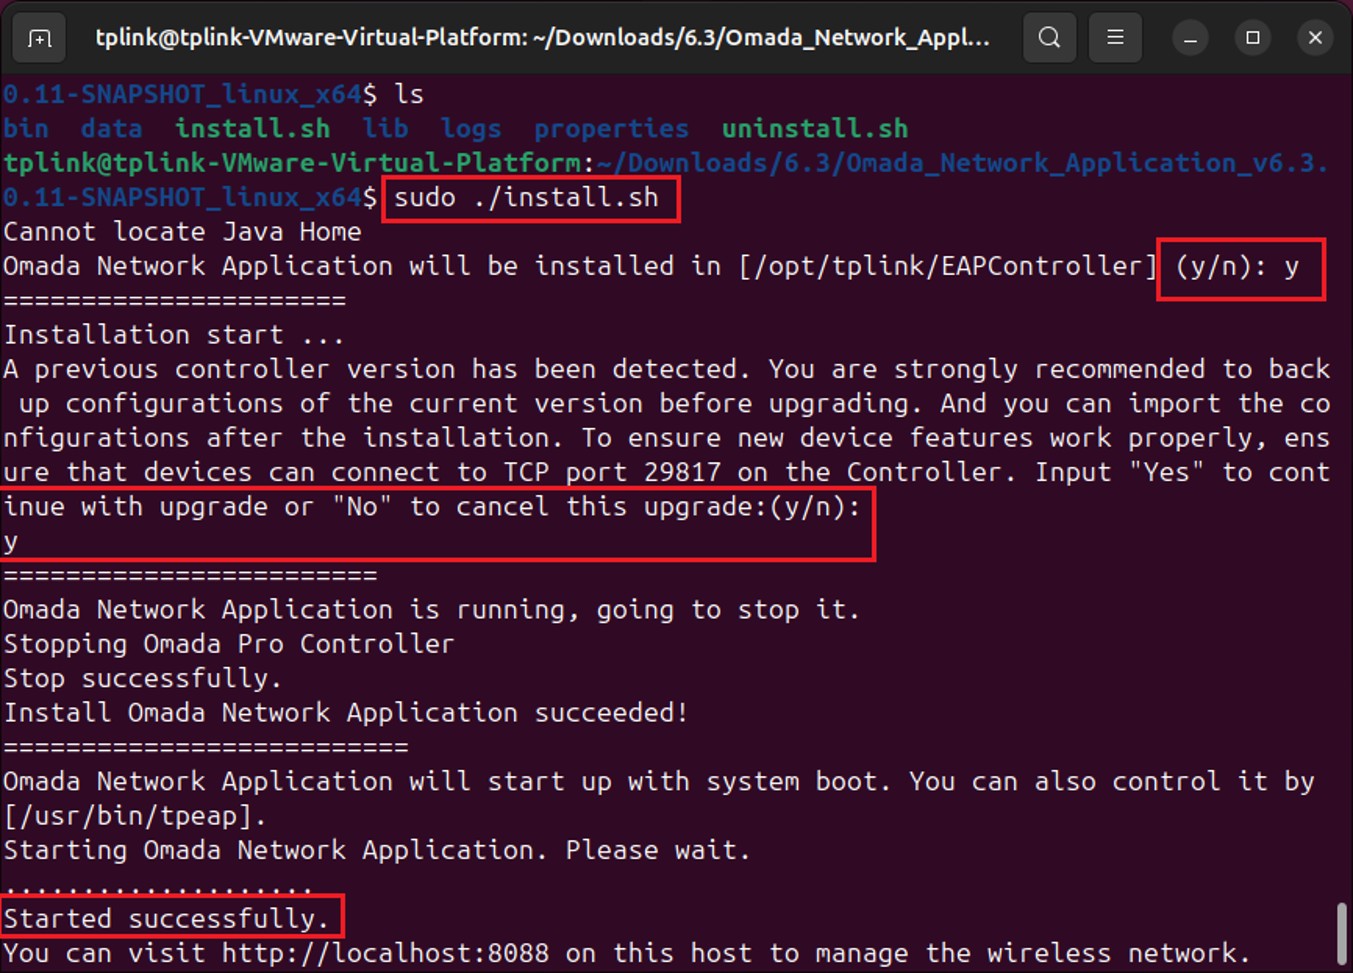Click the http://localhost:8088 URL
Image resolution: width=1353 pixels, height=973 pixels.
[x=385, y=953]
